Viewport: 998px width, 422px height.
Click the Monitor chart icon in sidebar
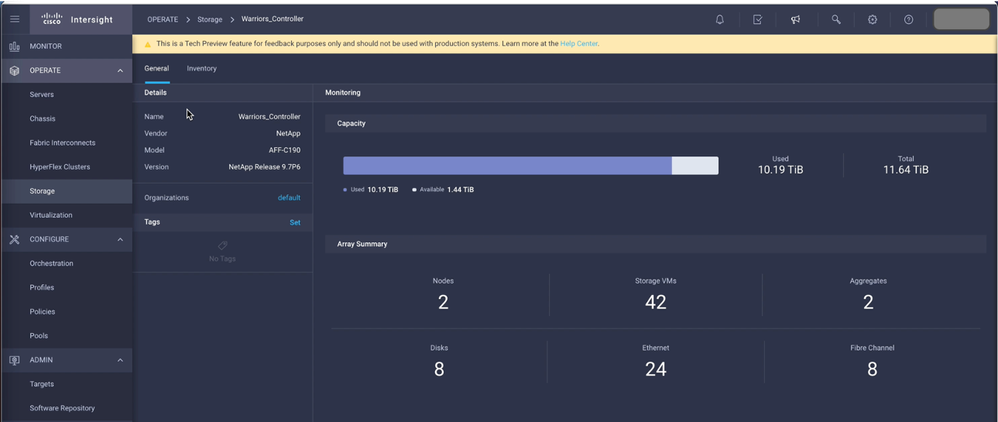click(x=14, y=46)
